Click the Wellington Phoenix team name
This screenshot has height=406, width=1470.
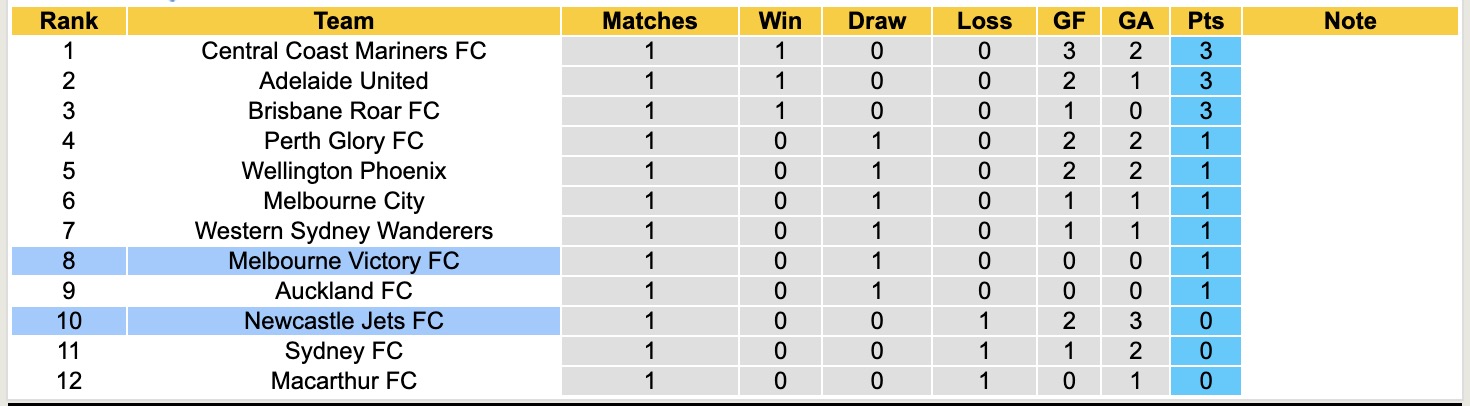(343, 171)
